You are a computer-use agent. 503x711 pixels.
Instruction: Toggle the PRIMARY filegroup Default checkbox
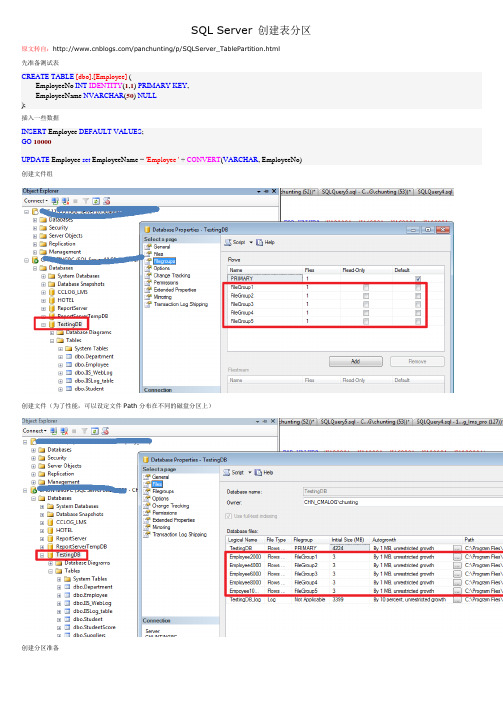pos(418,279)
